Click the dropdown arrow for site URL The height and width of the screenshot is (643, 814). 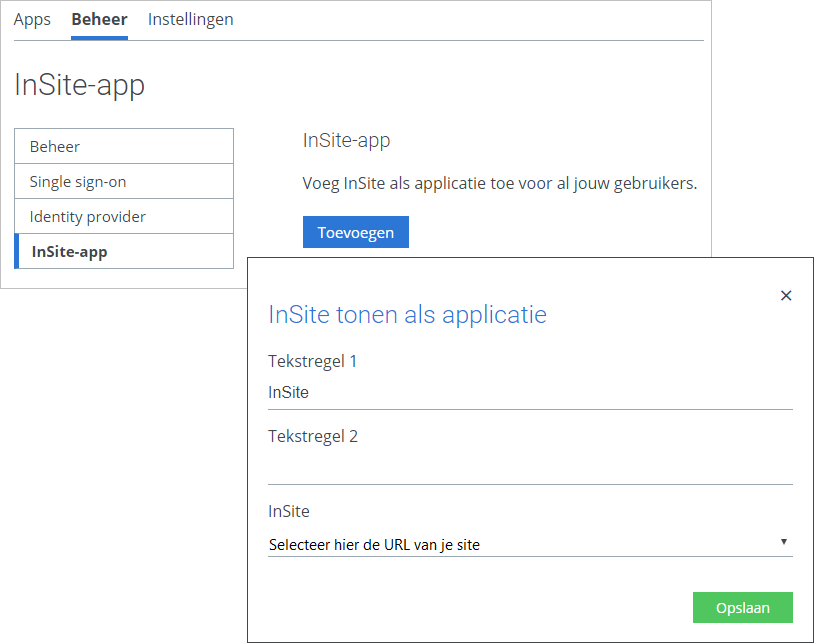pyautogui.click(x=784, y=542)
